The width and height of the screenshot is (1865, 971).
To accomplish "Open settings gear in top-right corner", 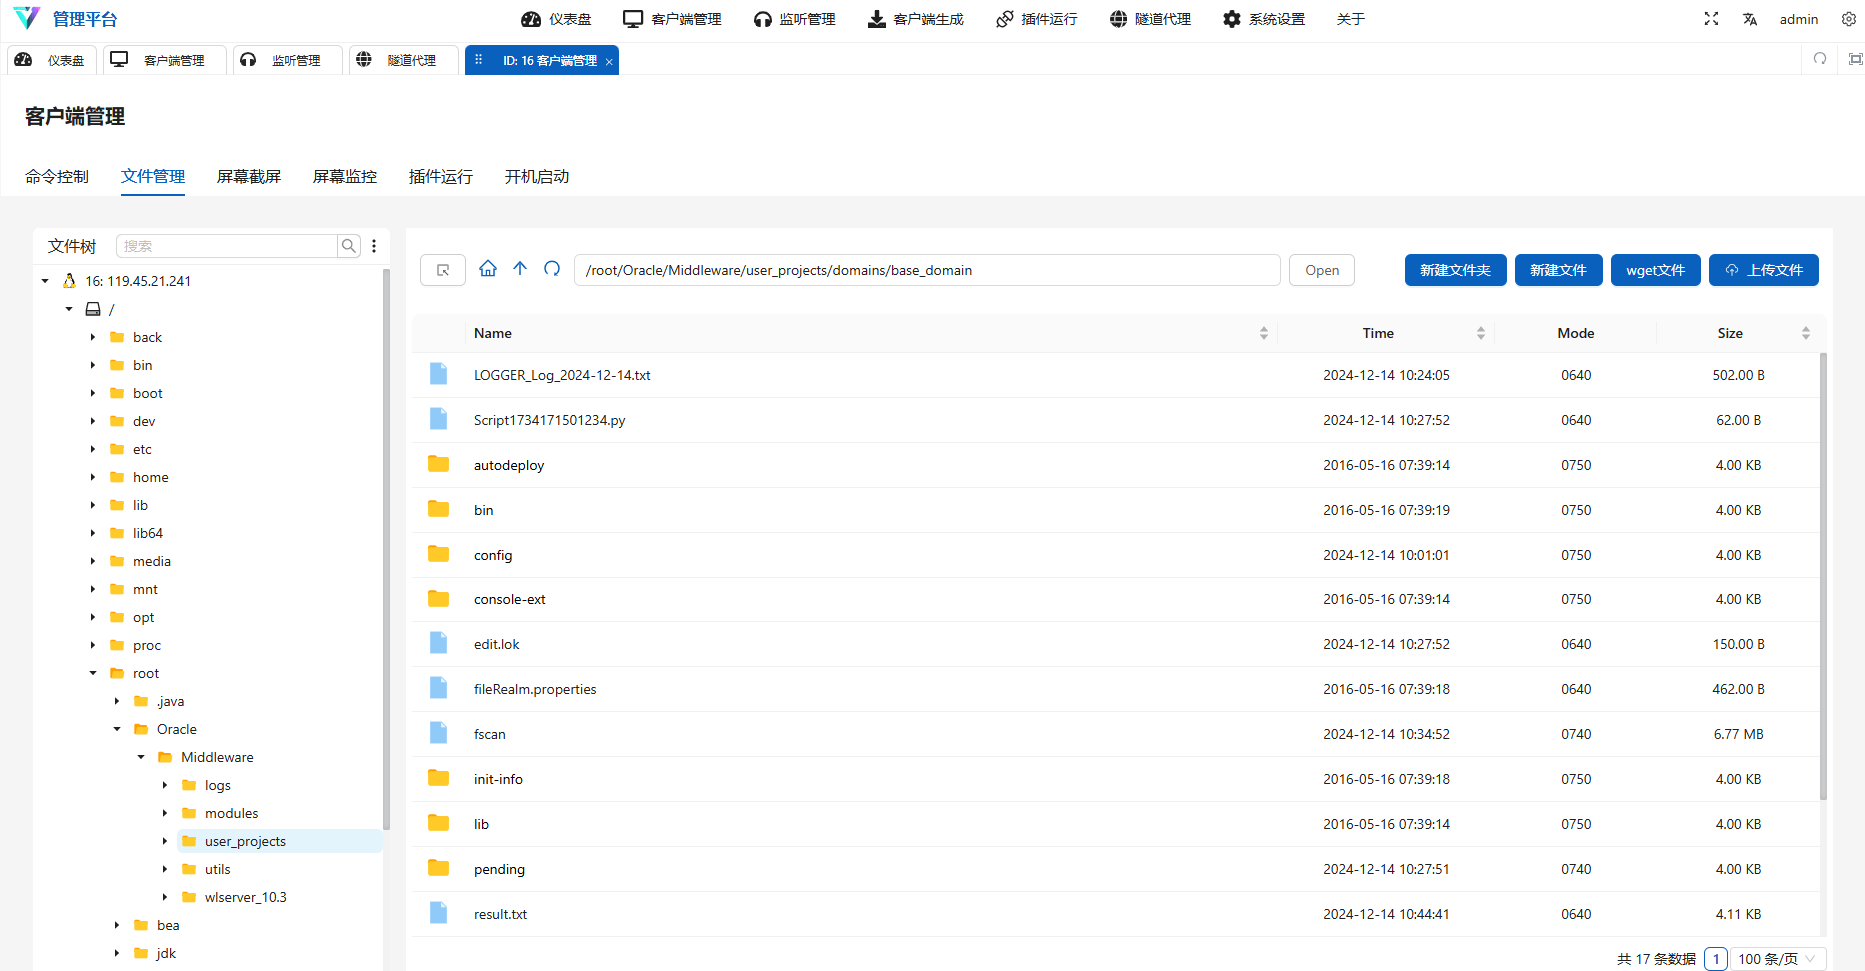I will pyautogui.click(x=1849, y=19).
